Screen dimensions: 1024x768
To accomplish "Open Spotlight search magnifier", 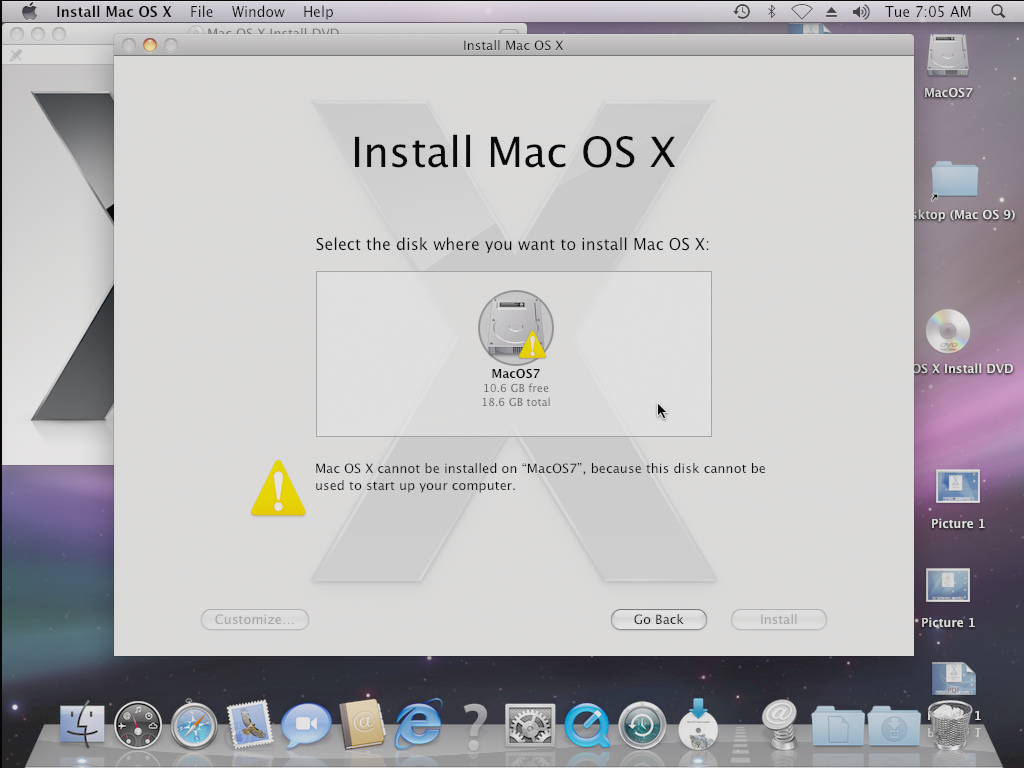I will [x=998, y=11].
